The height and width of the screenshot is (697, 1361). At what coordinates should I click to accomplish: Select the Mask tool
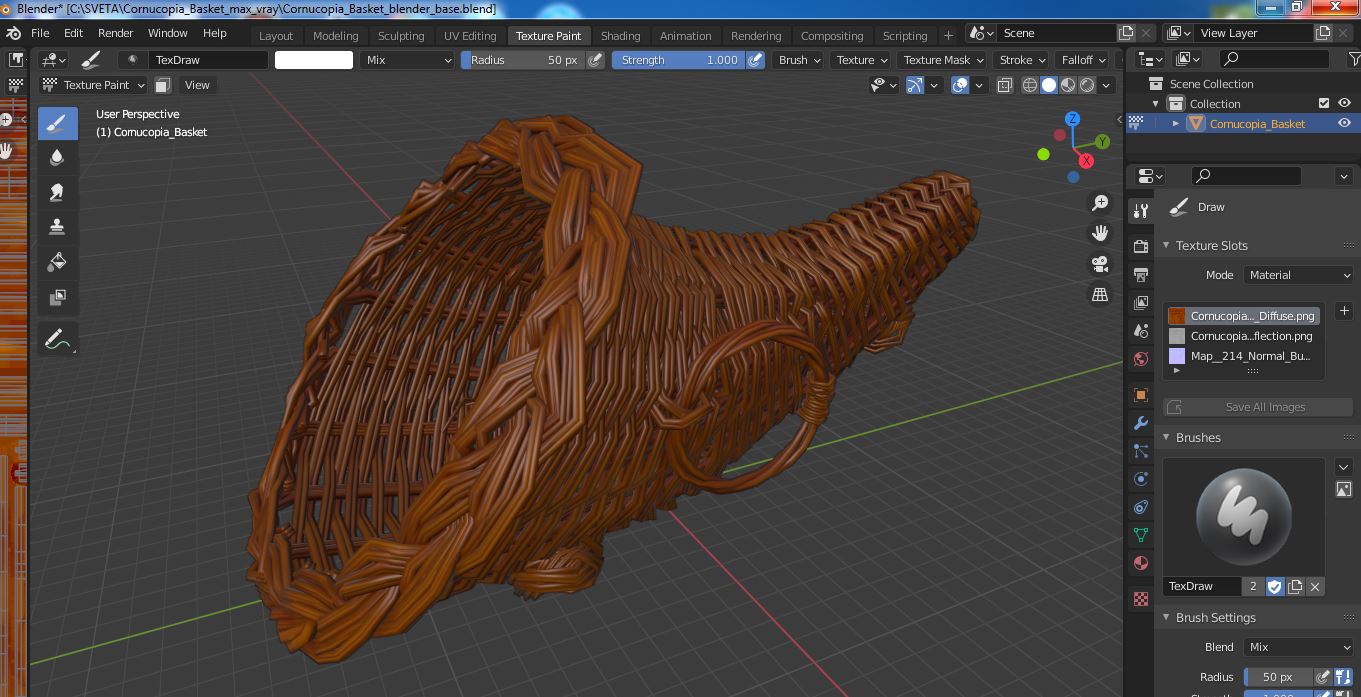(x=57, y=298)
